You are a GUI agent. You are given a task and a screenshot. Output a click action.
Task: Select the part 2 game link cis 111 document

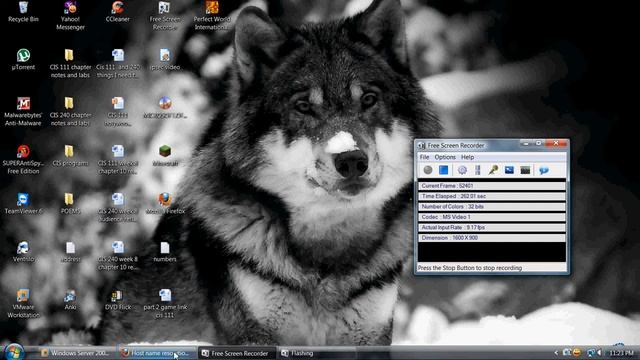pyautogui.click(x=165, y=304)
